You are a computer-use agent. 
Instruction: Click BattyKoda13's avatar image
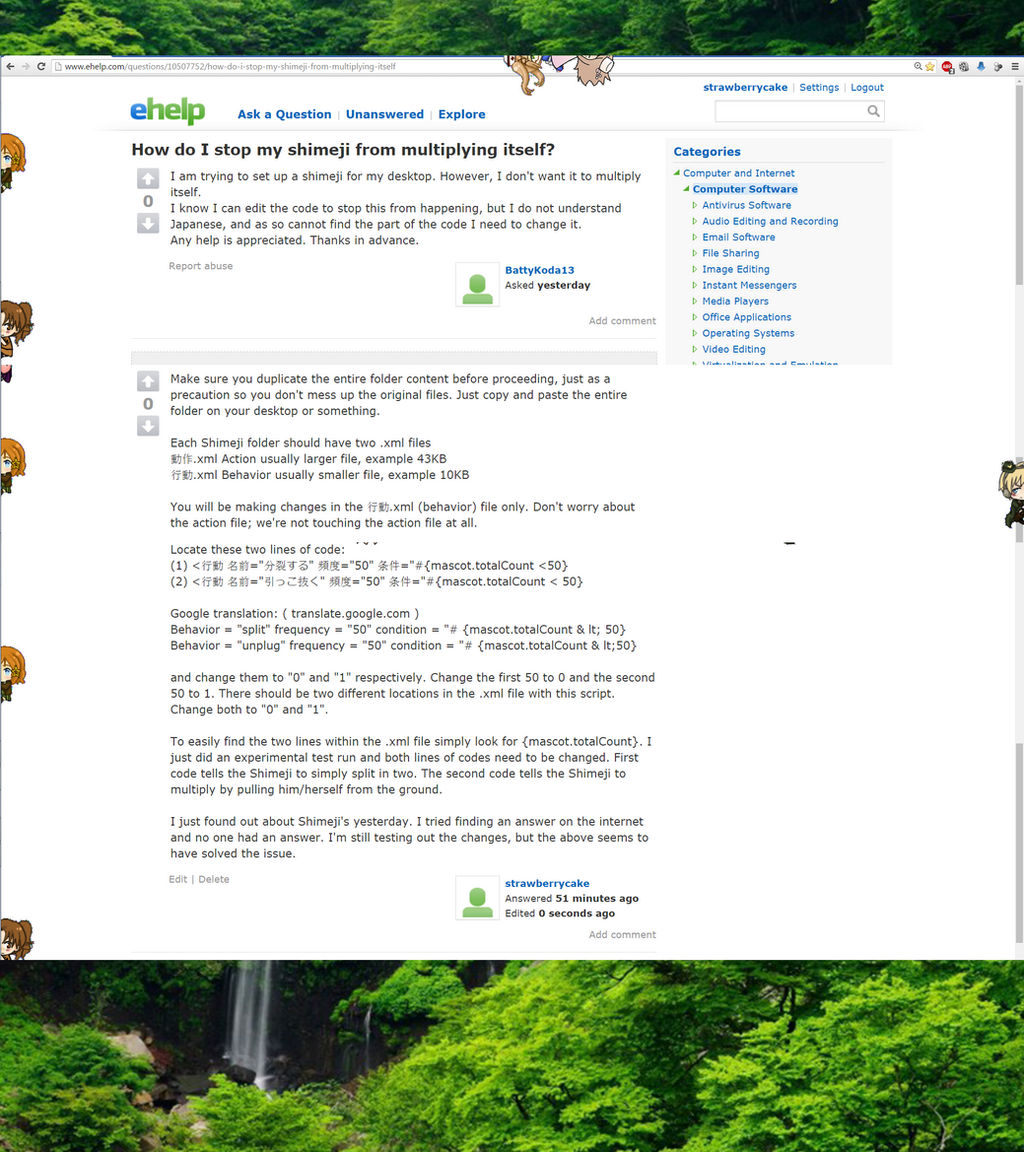click(477, 284)
